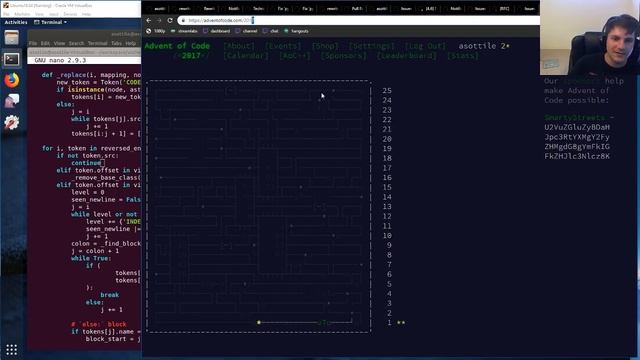Open day 5 in the calendar
Viewport: 640px width, 360px height.
[389, 284]
